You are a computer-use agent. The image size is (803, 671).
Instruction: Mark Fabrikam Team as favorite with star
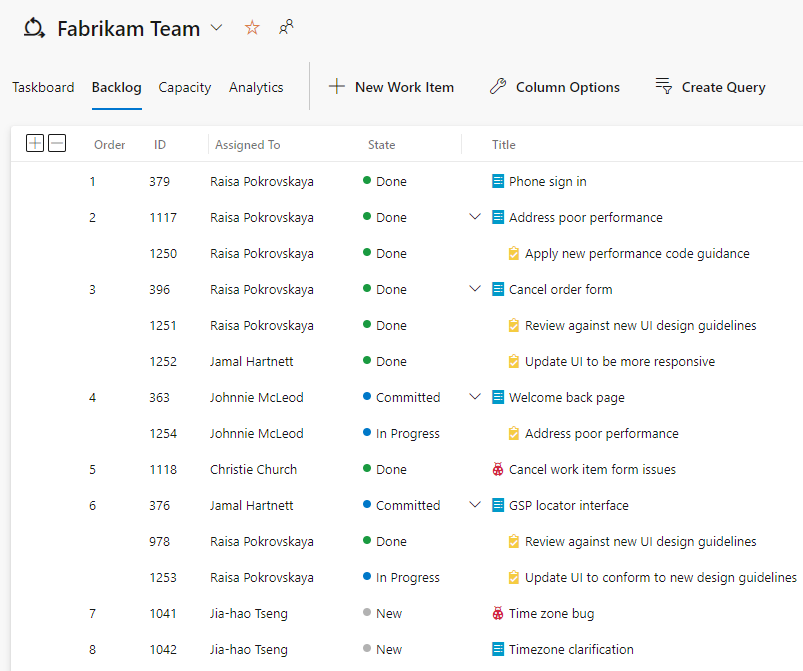tap(252, 28)
